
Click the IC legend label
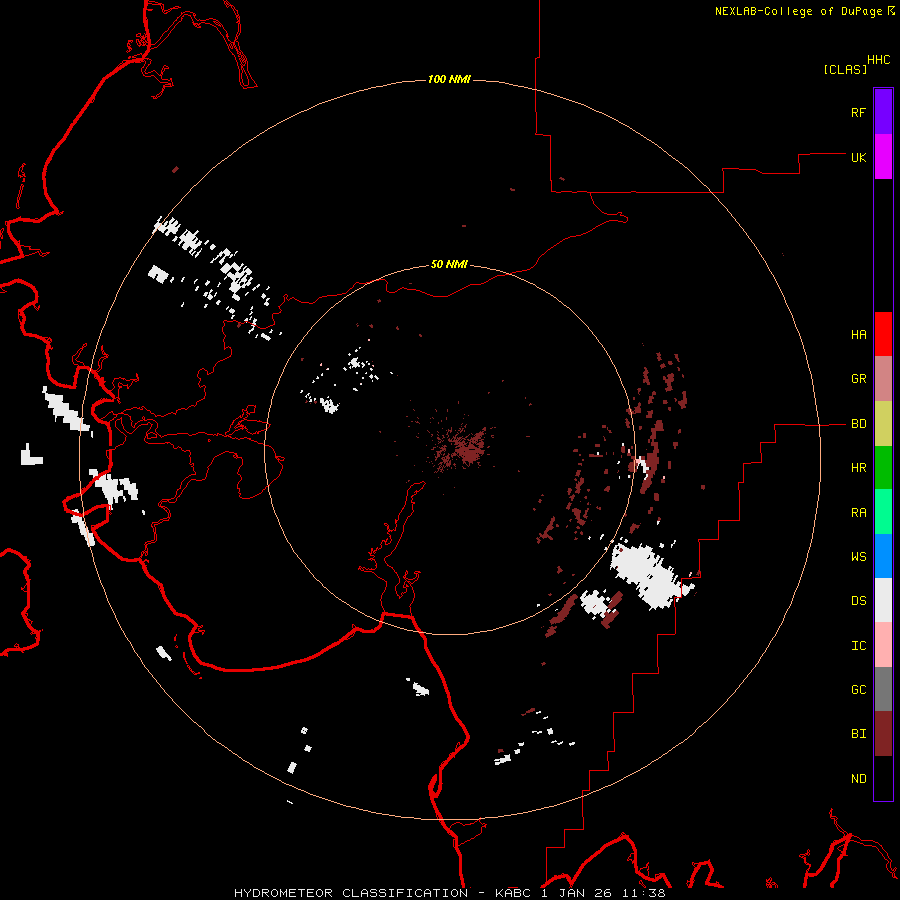coord(858,646)
